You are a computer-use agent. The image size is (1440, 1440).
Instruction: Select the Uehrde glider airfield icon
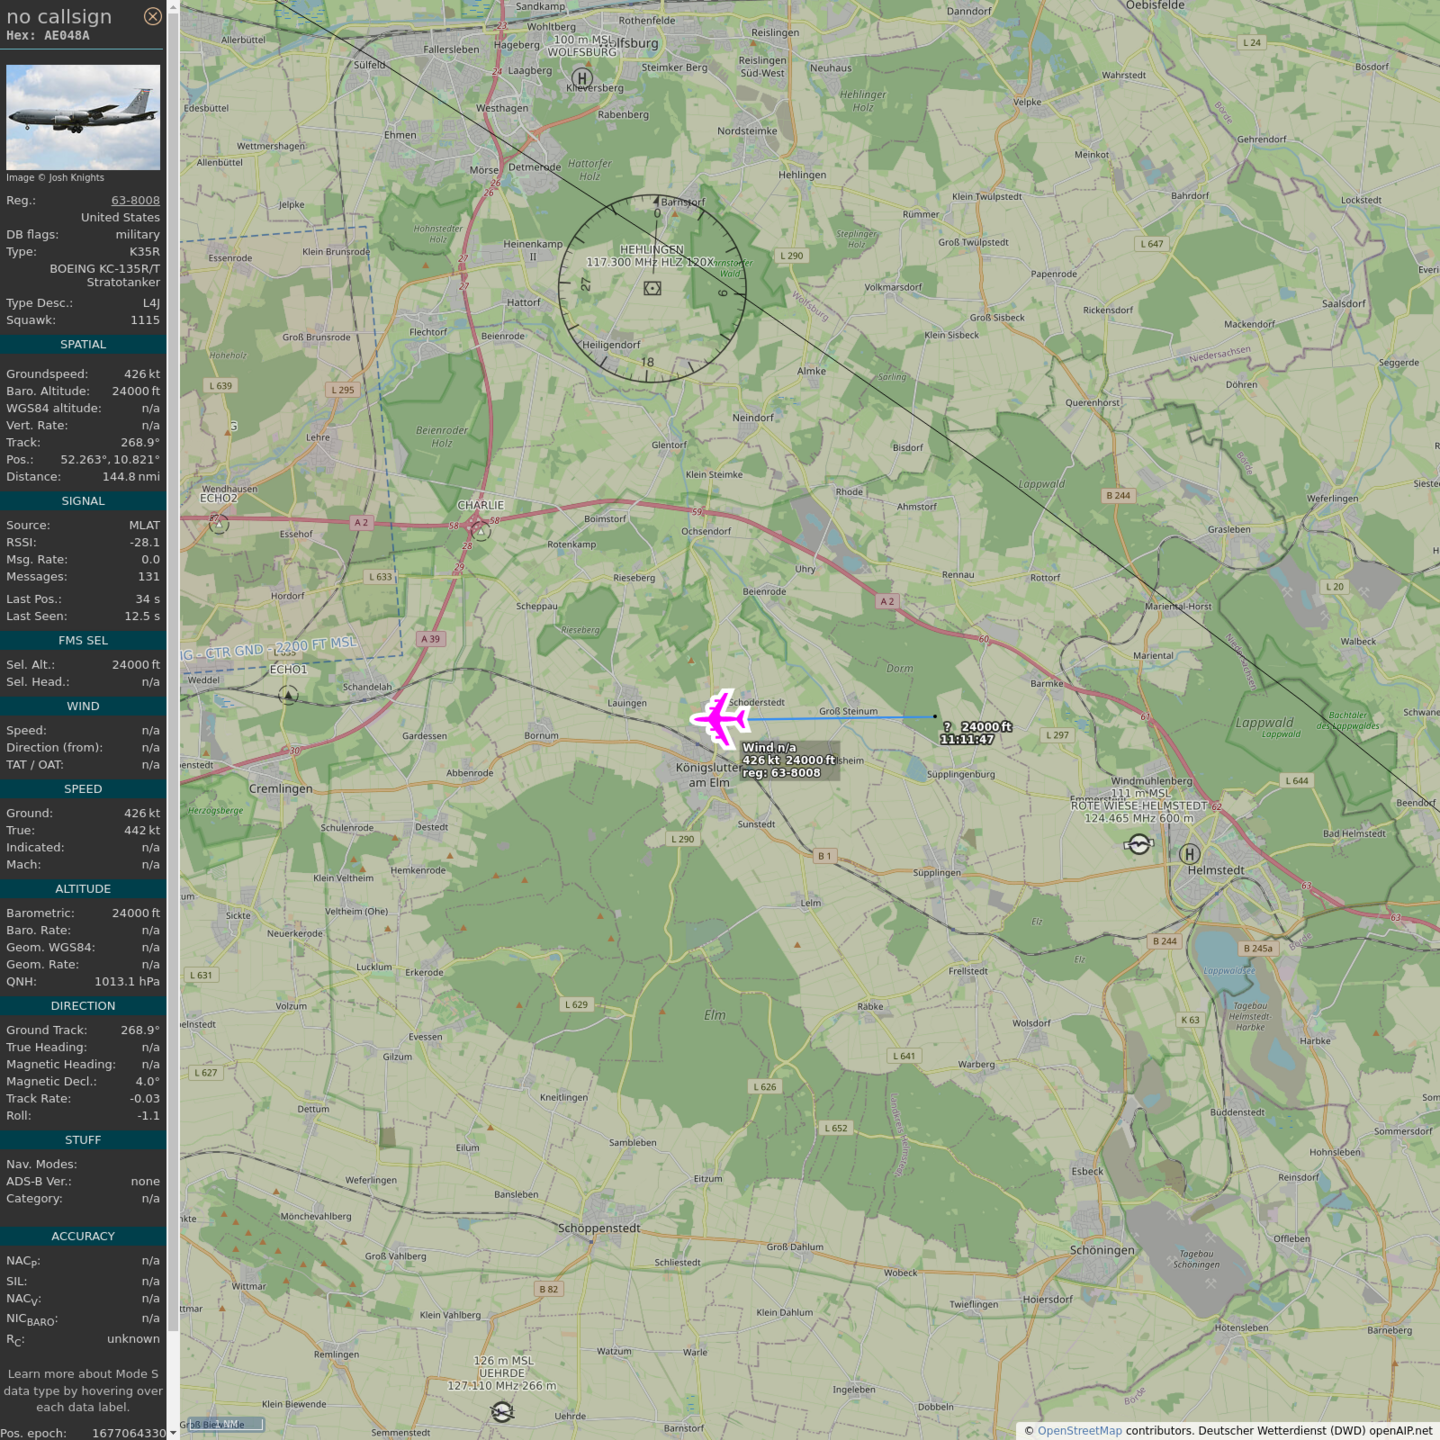pos(502,1411)
